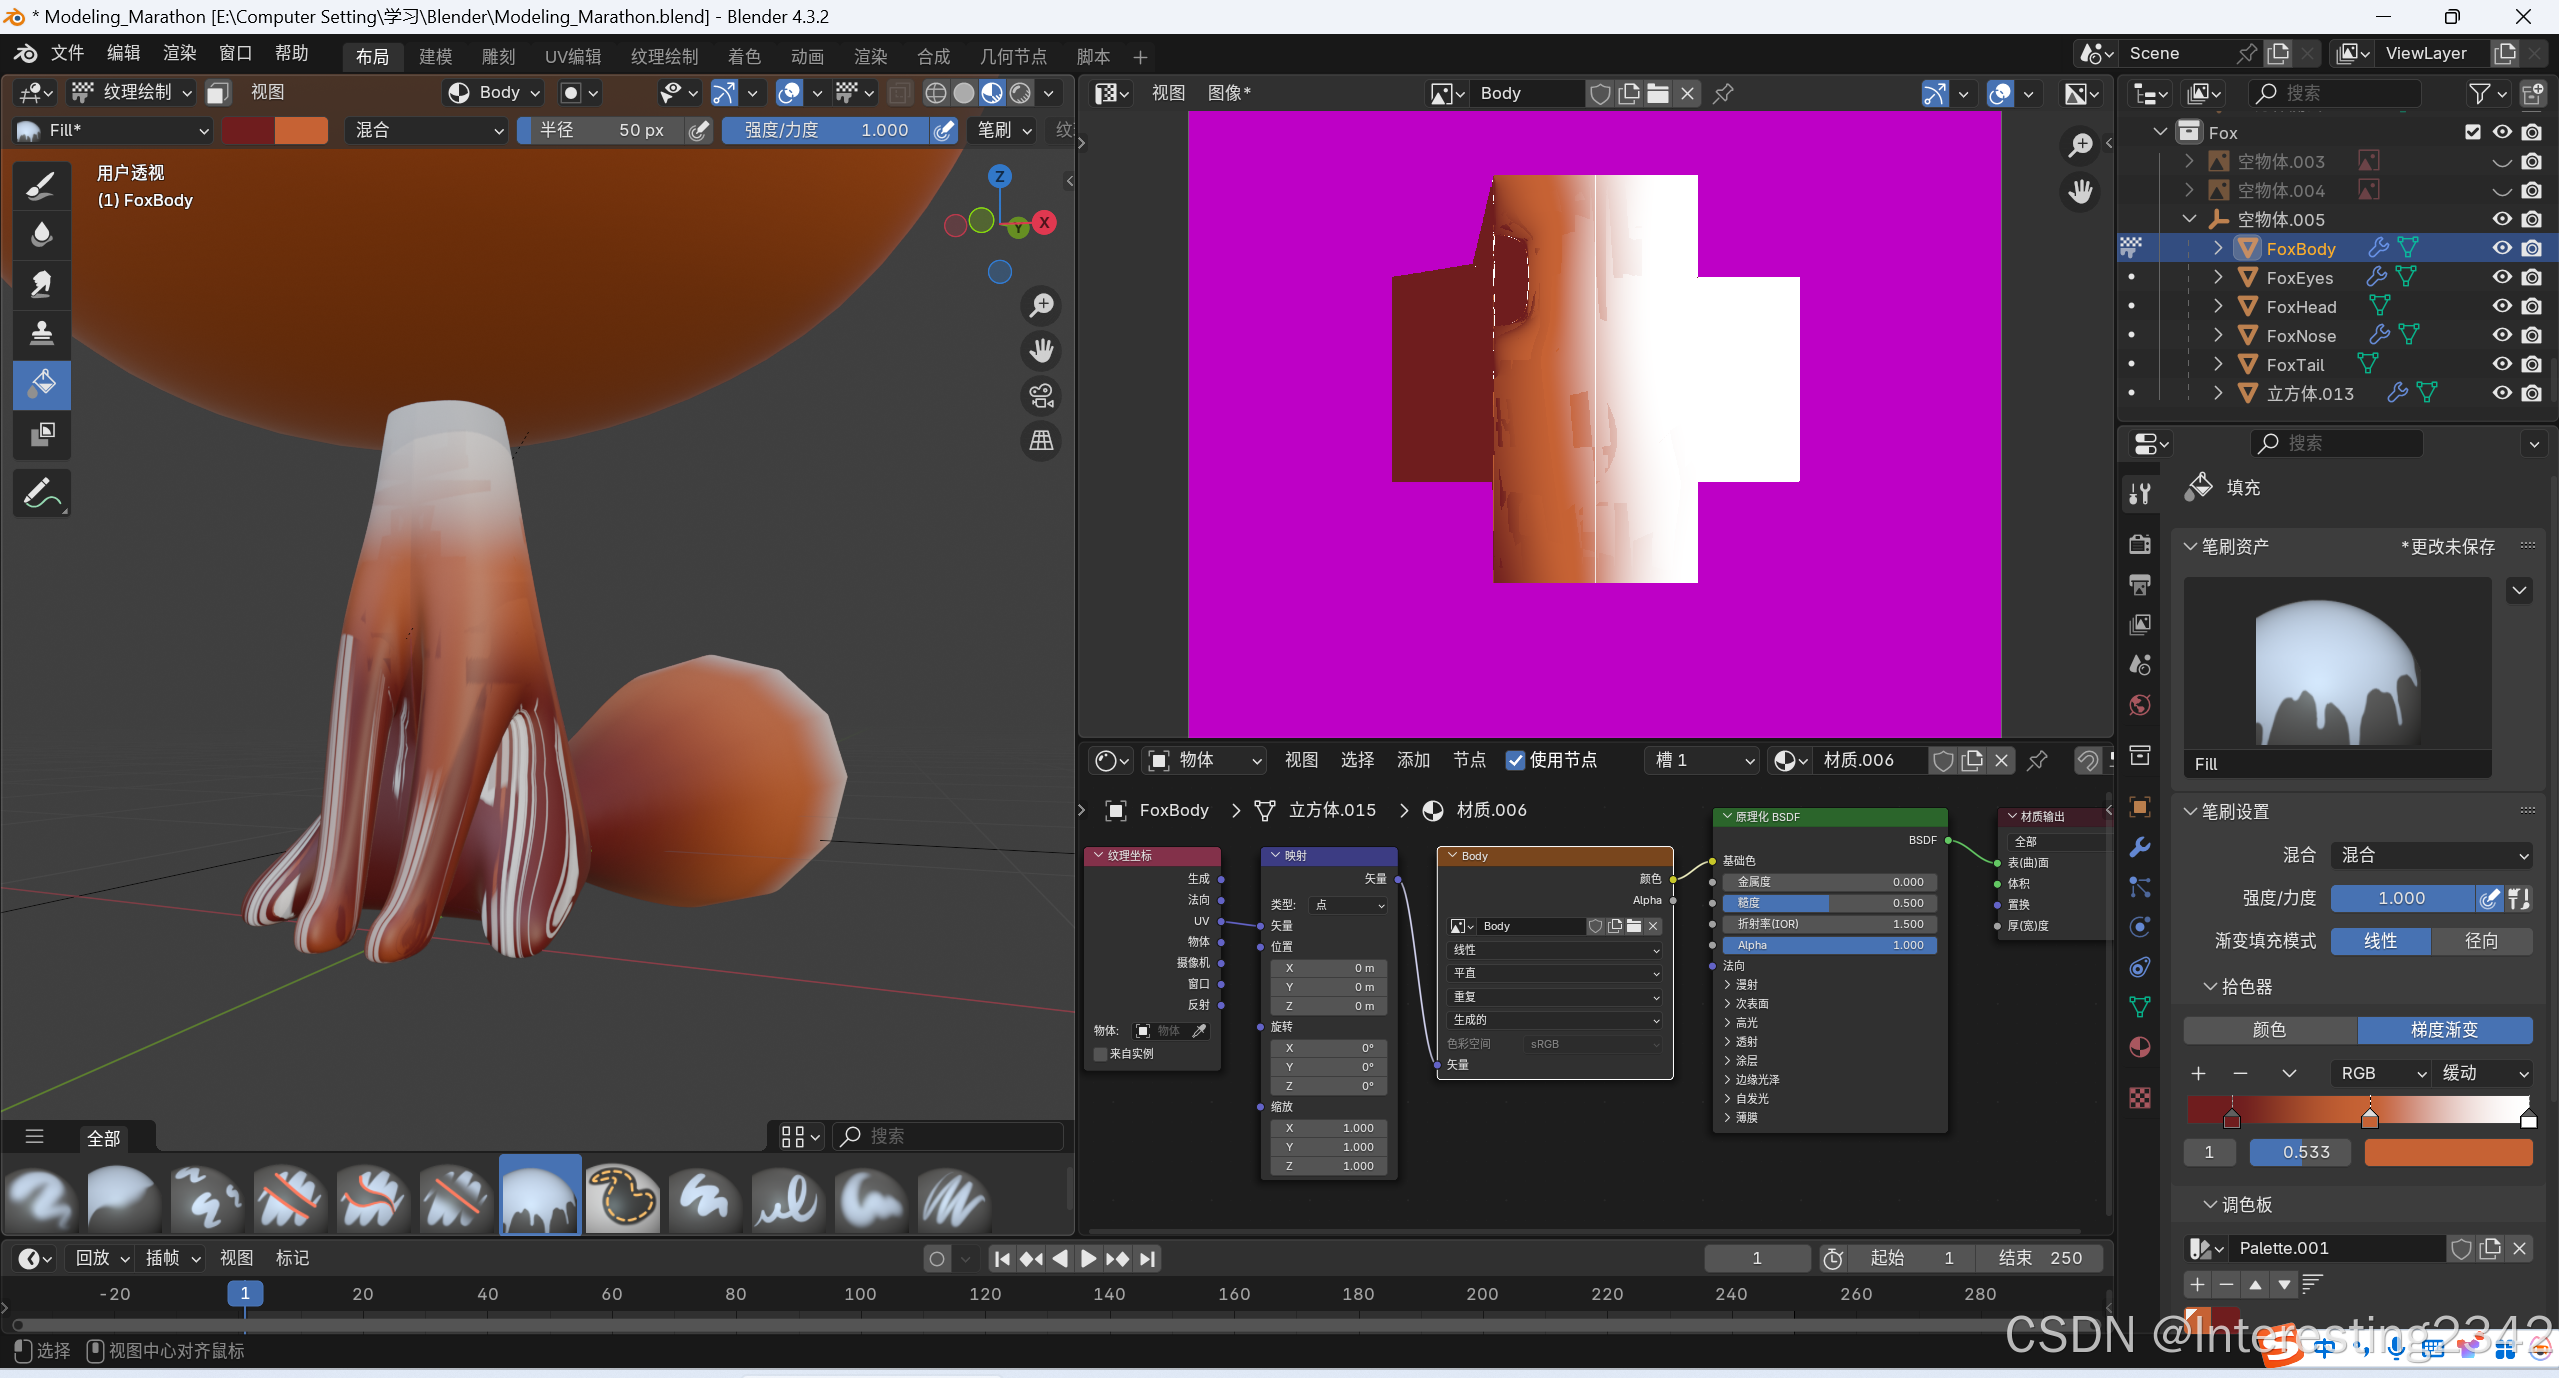Viewport: 2559px width, 1378px height.
Task: Click the orange secondary color swatch
Action: [x=301, y=130]
